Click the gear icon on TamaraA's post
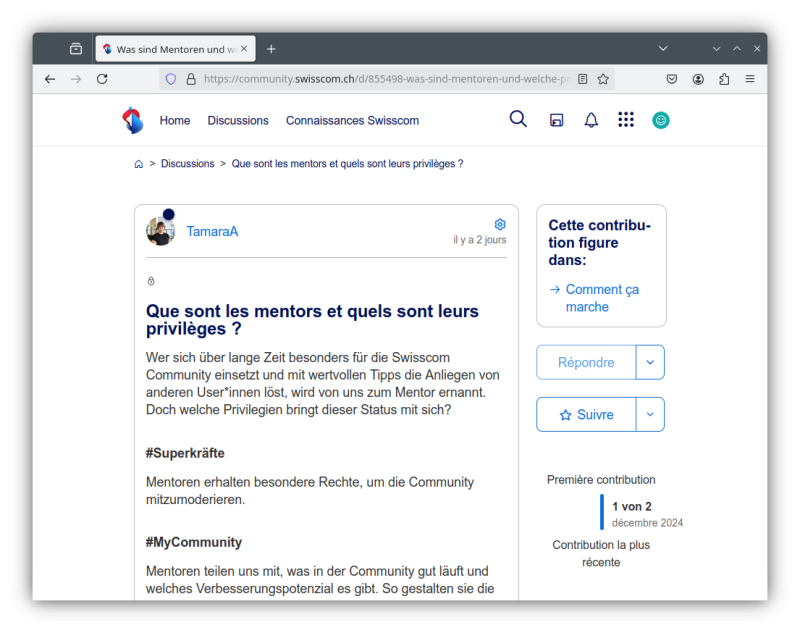This screenshot has height=633, width=800. pyautogui.click(x=500, y=224)
